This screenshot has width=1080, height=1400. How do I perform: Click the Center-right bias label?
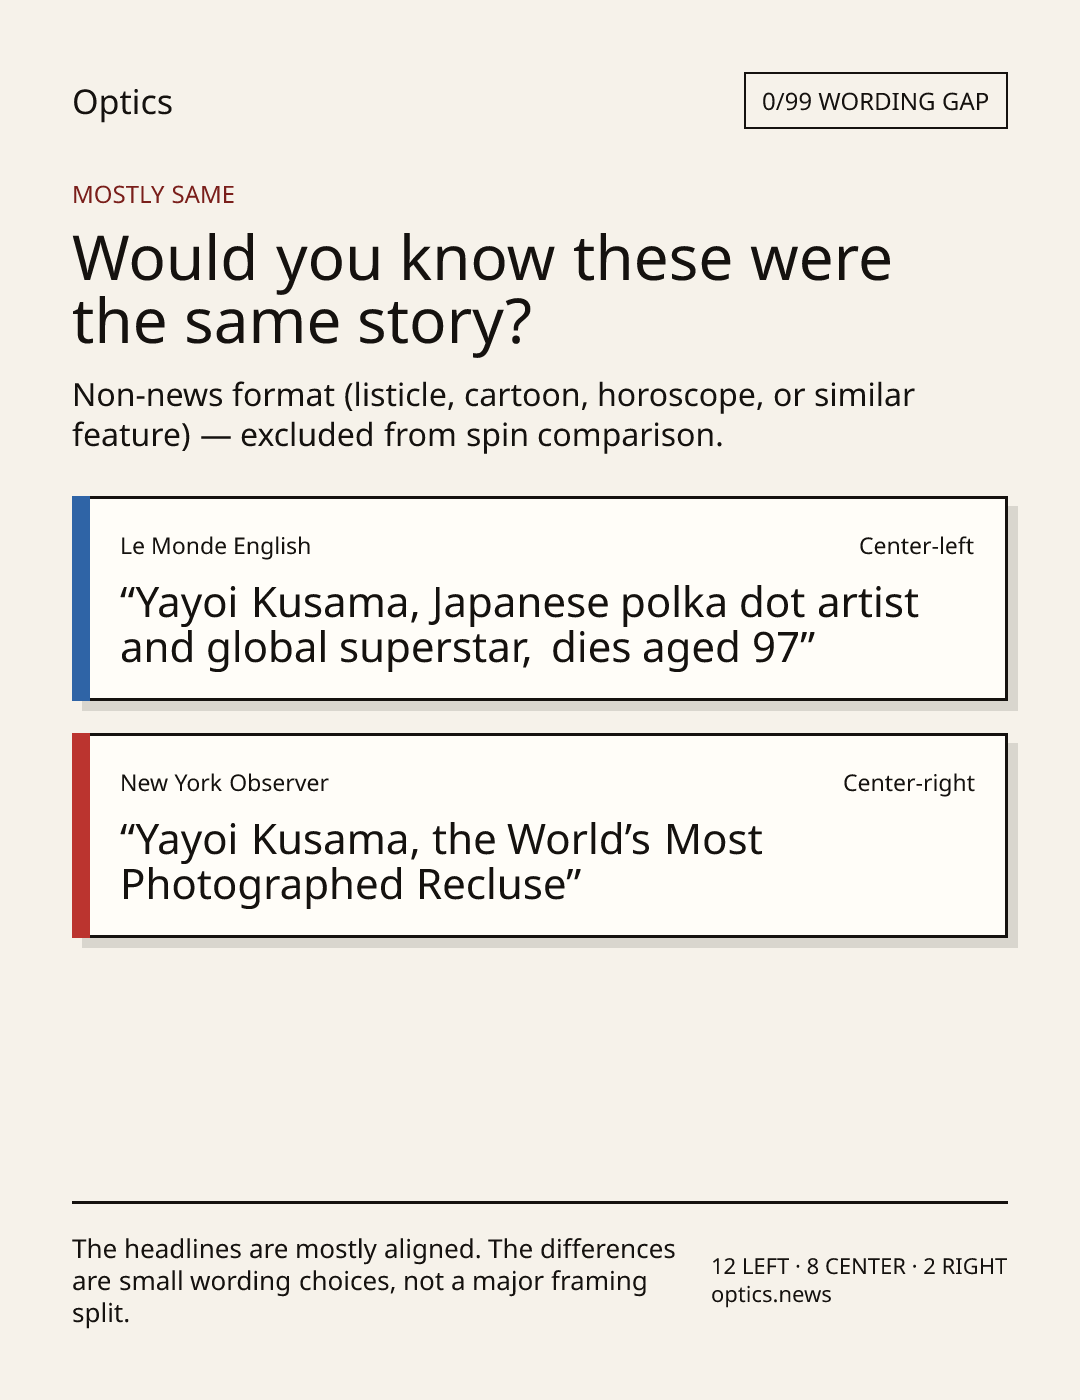(908, 783)
